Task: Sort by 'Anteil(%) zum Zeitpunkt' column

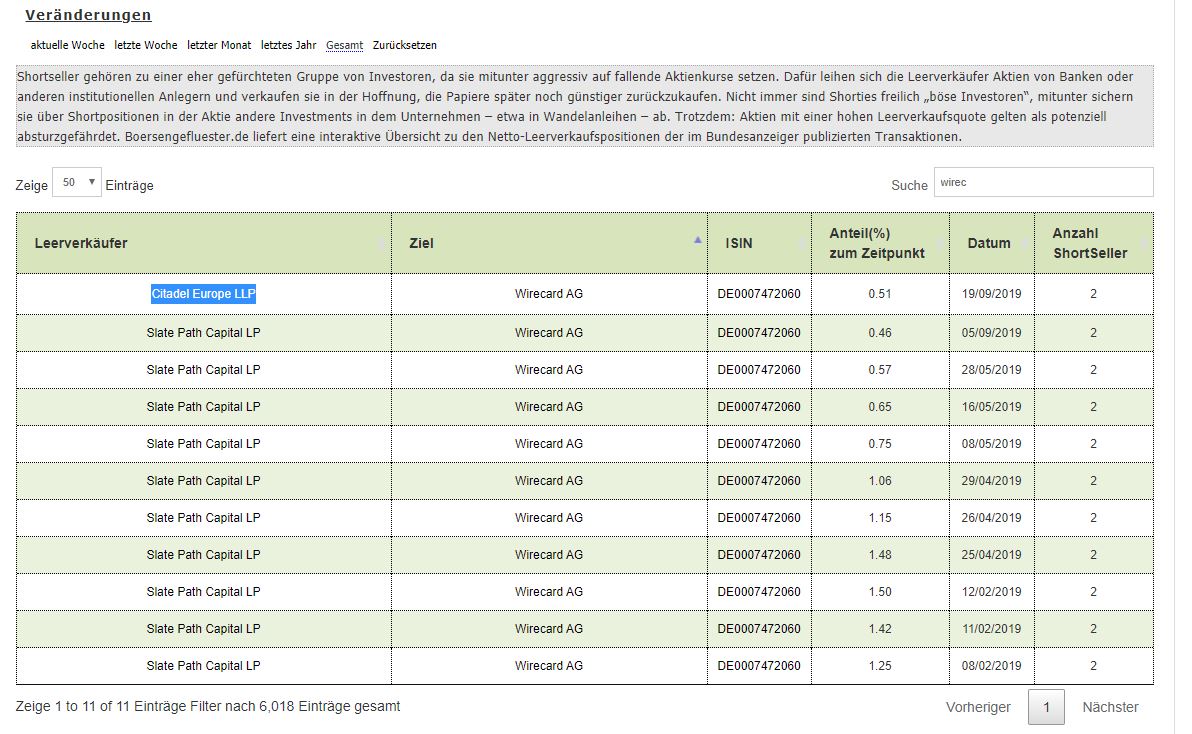Action: tap(878, 243)
